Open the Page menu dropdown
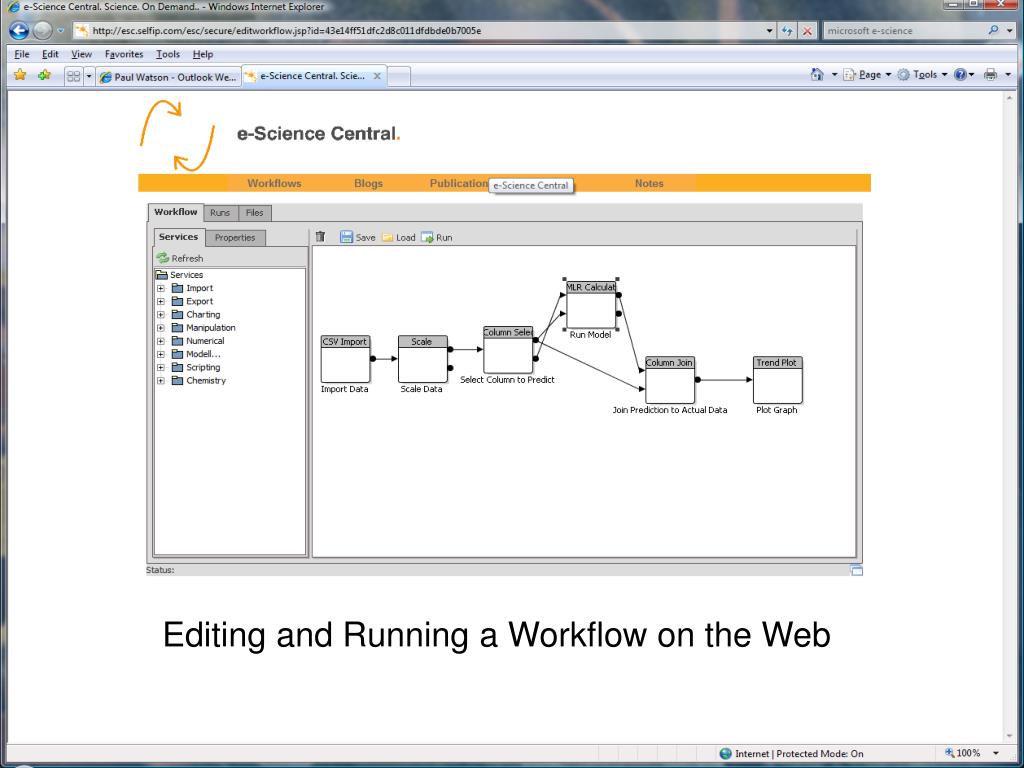 click(x=867, y=74)
